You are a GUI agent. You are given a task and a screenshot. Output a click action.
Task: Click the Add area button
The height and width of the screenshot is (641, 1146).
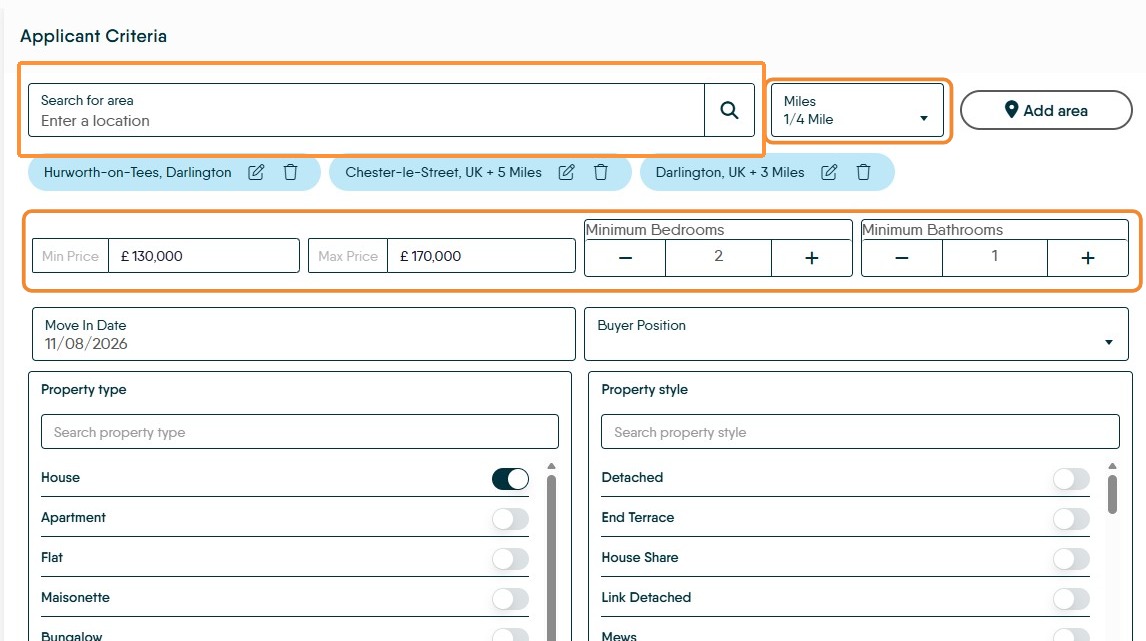pyautogui.click(x=1046, y=110)
